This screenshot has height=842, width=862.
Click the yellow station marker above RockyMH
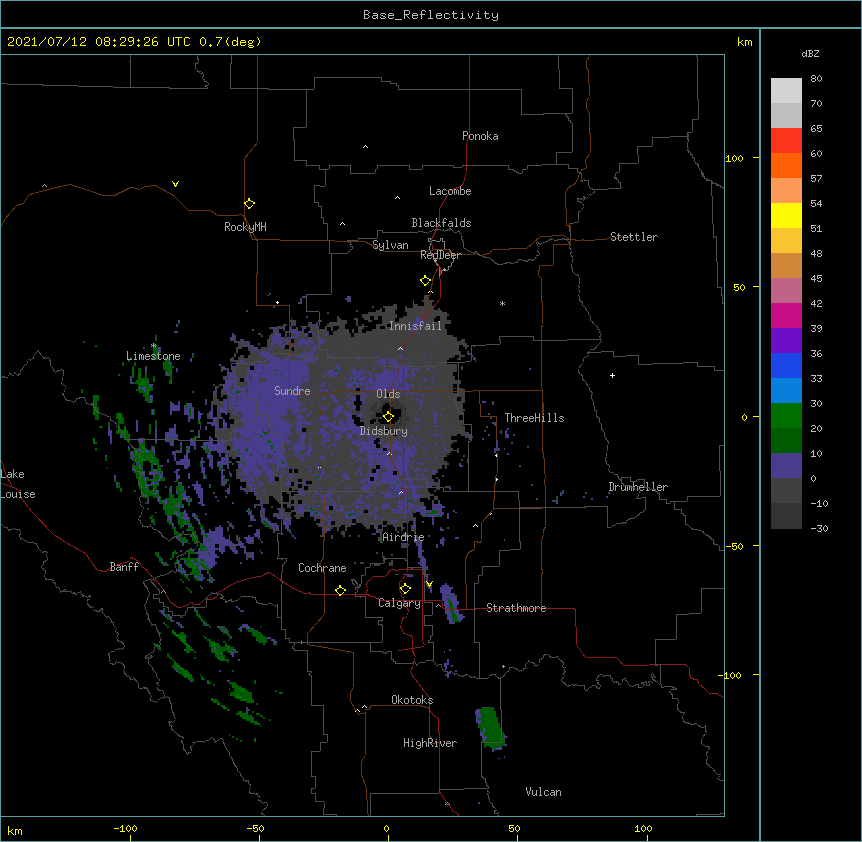(250, 203)
